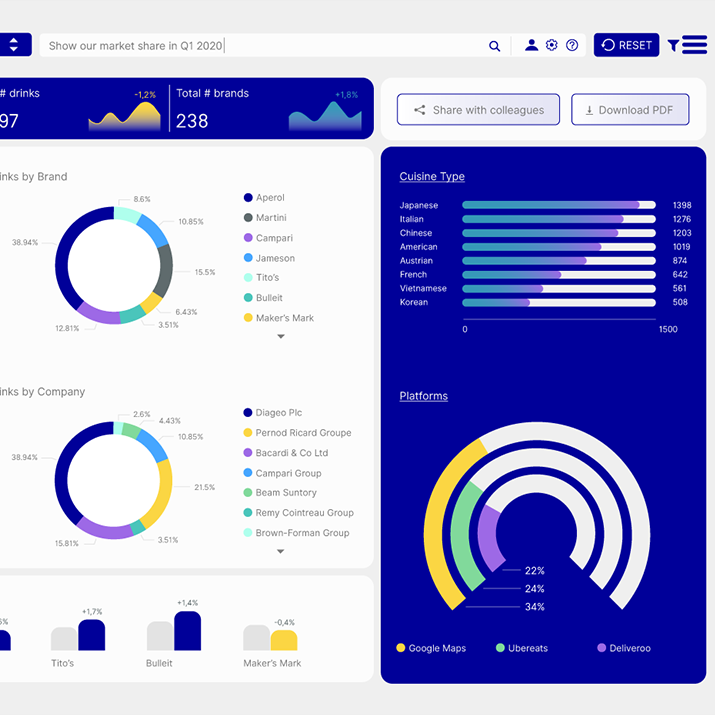Click the +1,8% brands trend sparkline
The height and width of the screenshot is (715, 715).
[x=325, y=116]
